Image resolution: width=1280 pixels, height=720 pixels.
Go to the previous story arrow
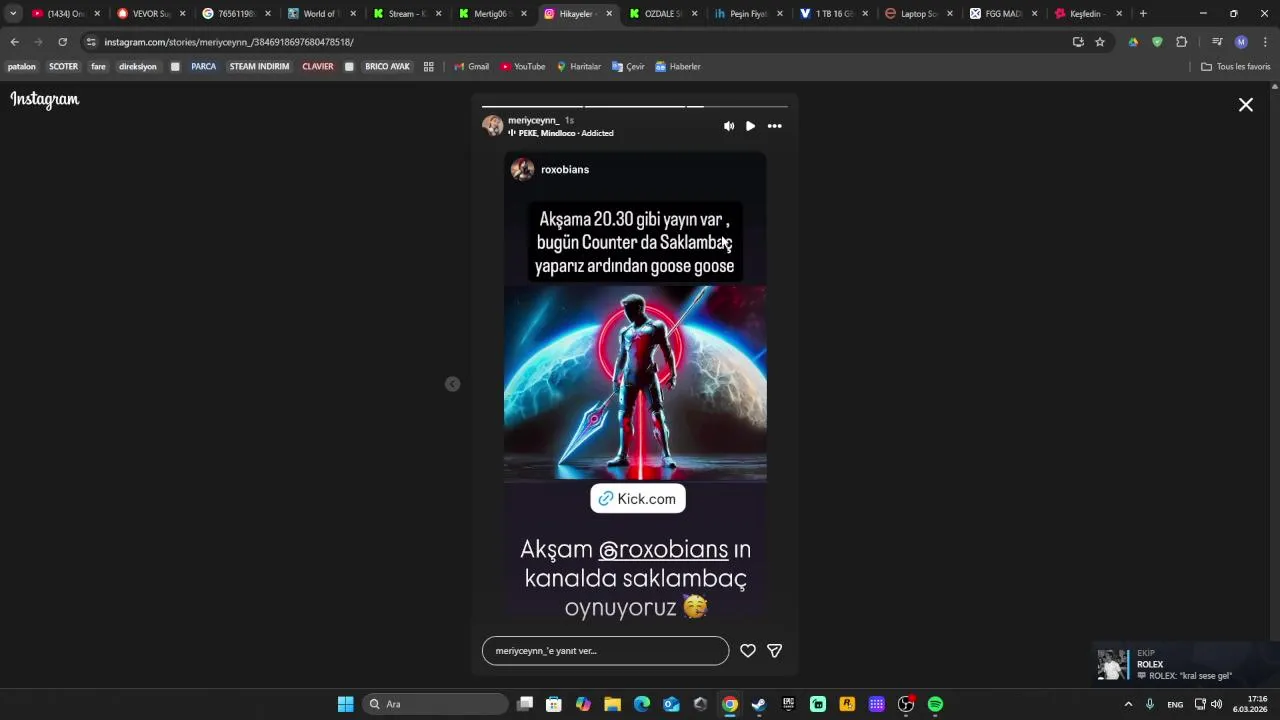tap(452, 384)
